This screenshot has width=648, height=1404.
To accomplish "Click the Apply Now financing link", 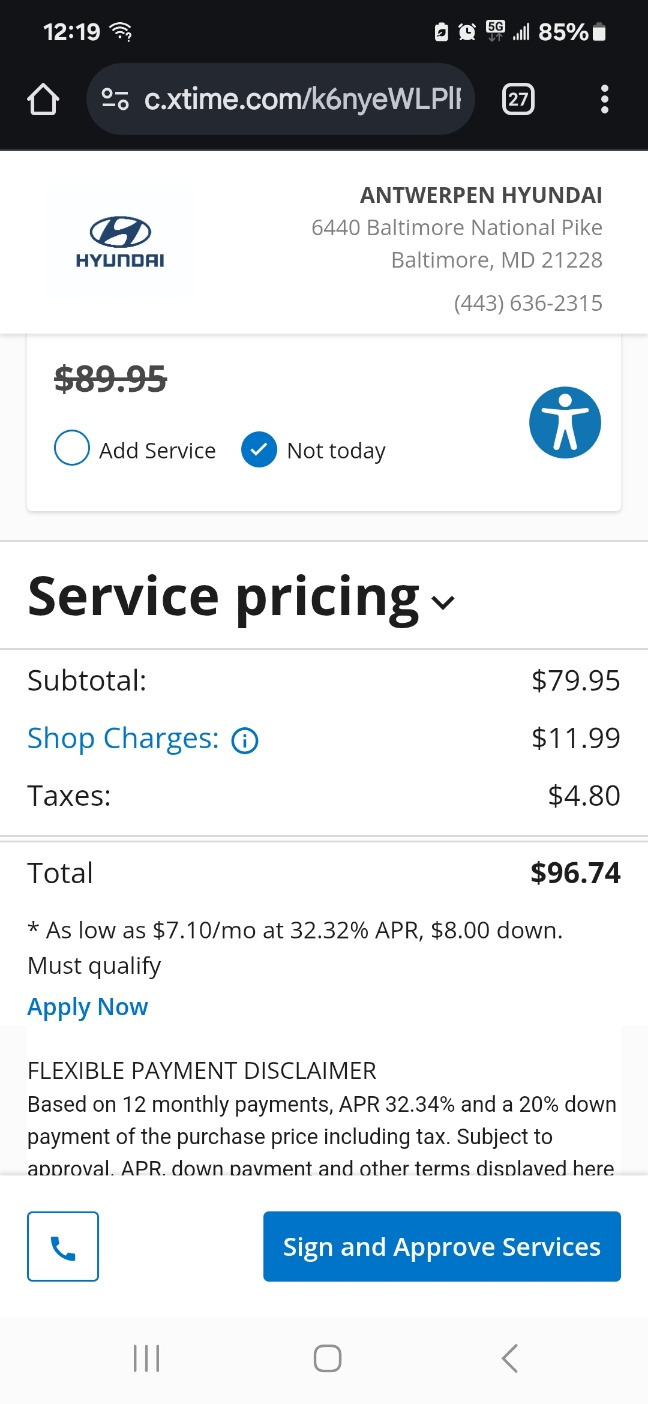I will [x=88, y=1007].
